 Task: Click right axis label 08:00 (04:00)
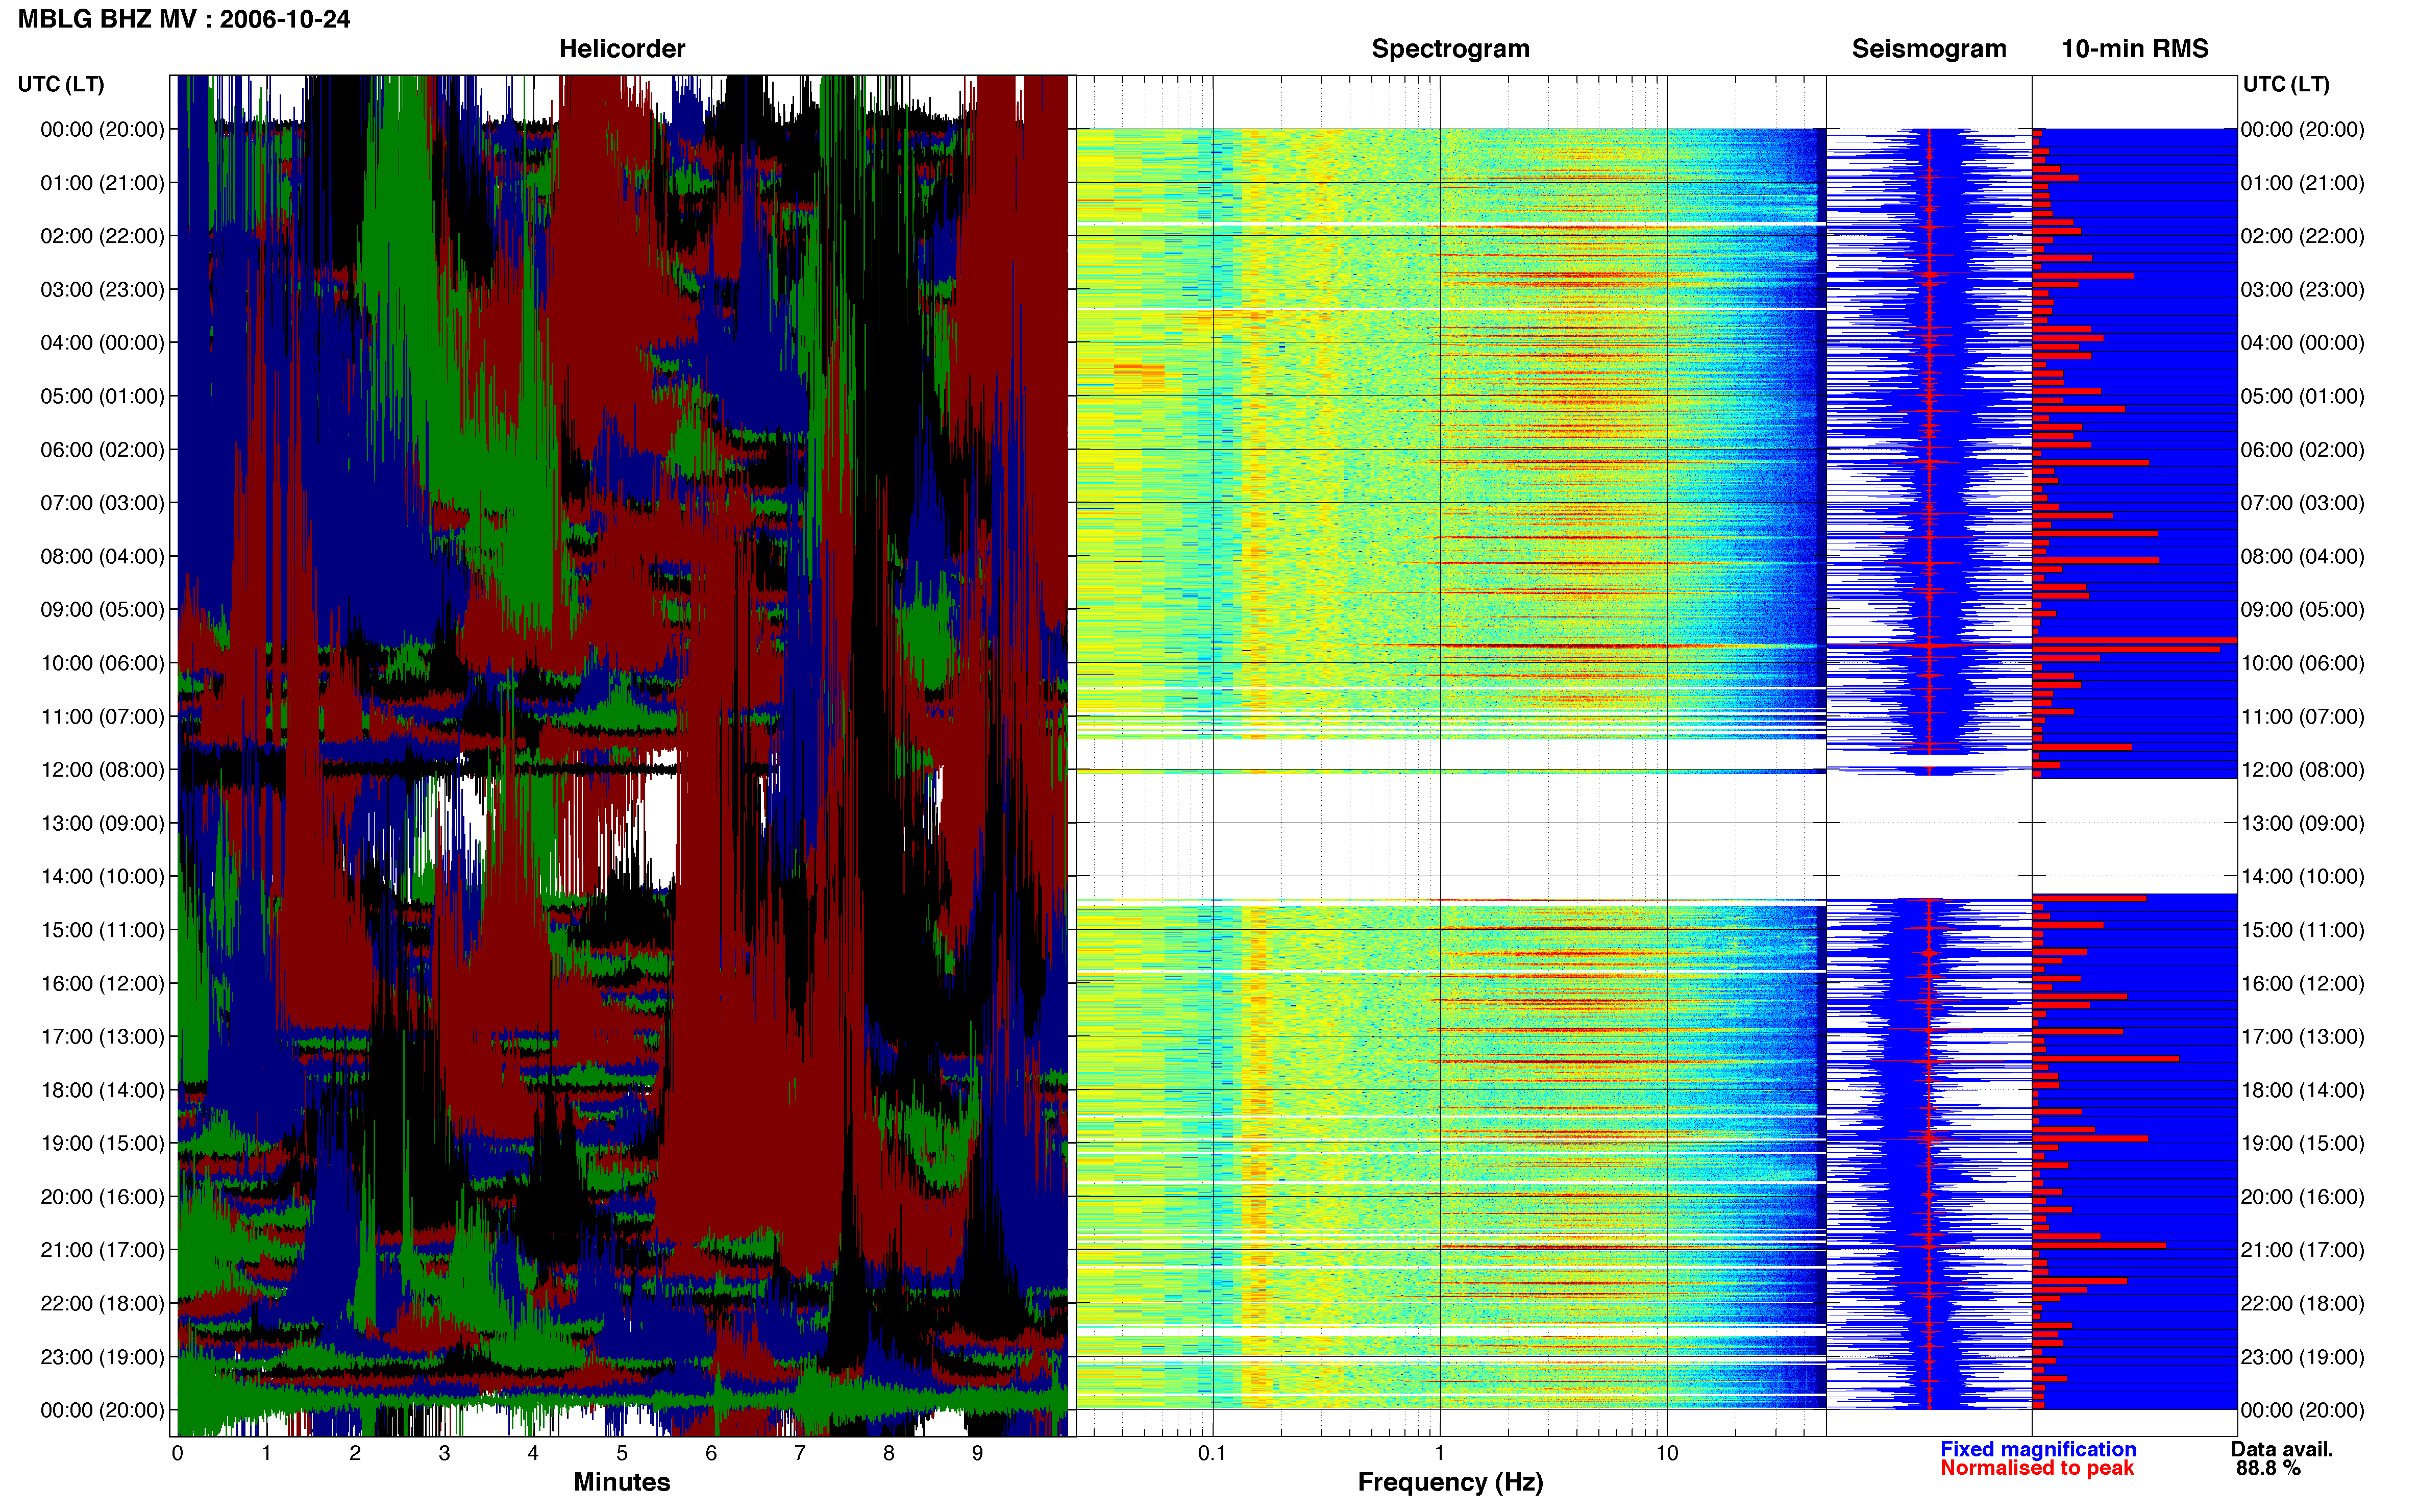point(2302,556)
